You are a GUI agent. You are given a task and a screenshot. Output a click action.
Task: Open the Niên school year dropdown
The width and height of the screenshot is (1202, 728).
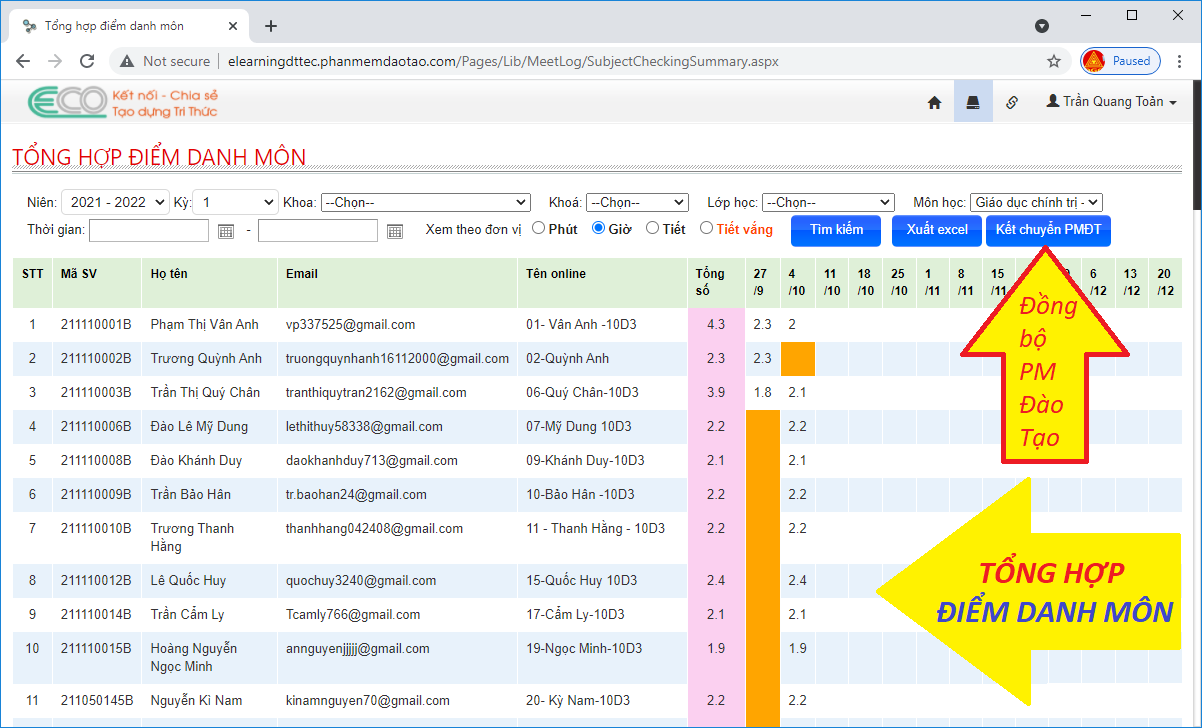[116, 202]
